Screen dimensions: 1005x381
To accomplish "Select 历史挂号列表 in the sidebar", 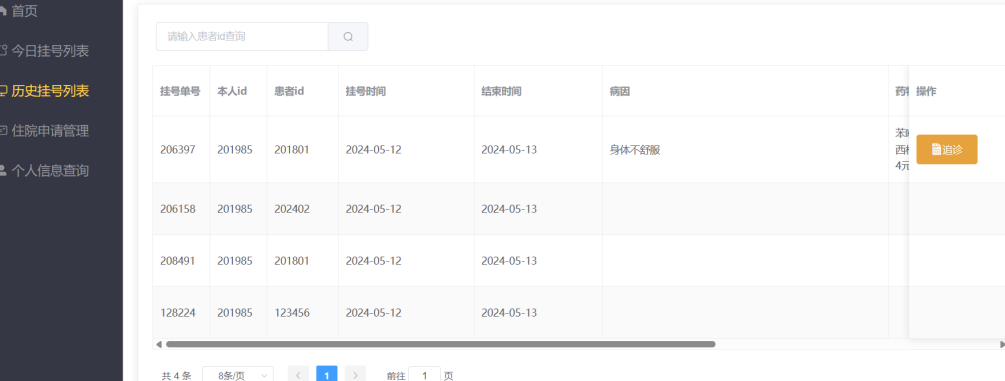I will [49, 91].
